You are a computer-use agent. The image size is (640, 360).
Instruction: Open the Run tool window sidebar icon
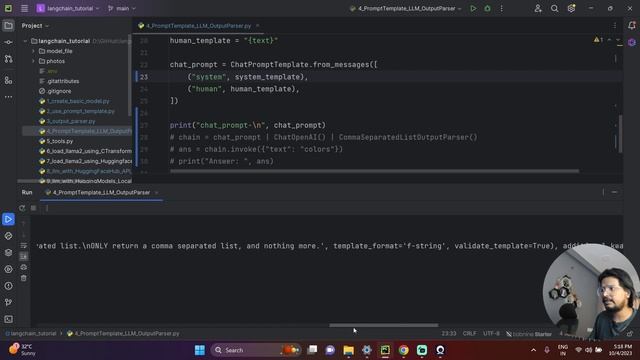8,220
